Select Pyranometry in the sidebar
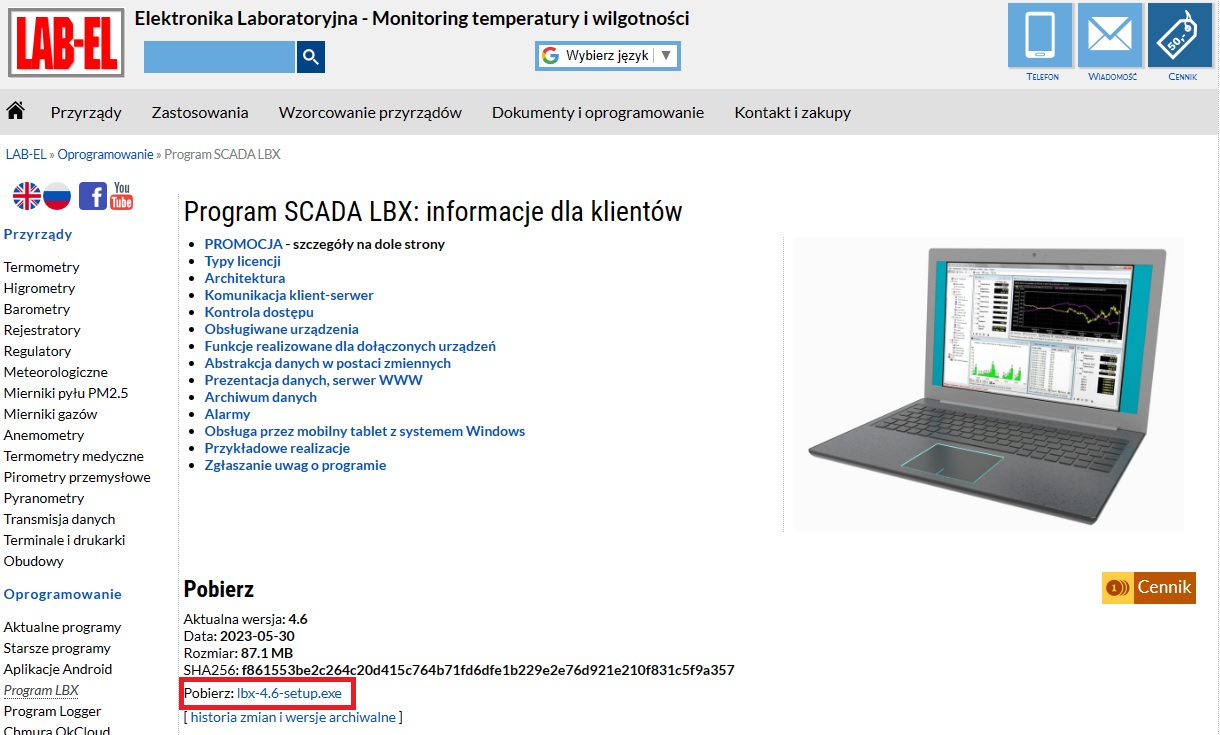Screen dimensions: 1220x735 coord(44,498)
